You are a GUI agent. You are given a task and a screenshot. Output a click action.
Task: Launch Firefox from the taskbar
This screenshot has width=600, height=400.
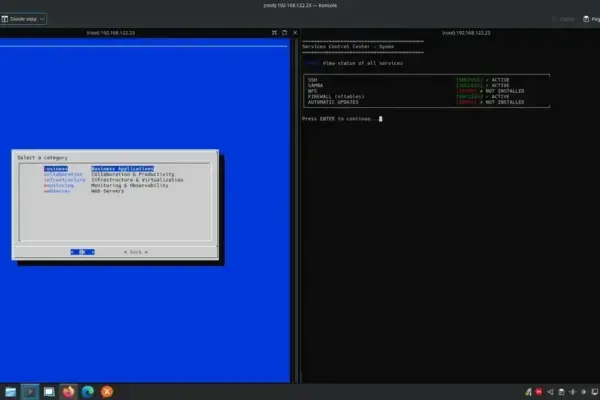(68, 392)
